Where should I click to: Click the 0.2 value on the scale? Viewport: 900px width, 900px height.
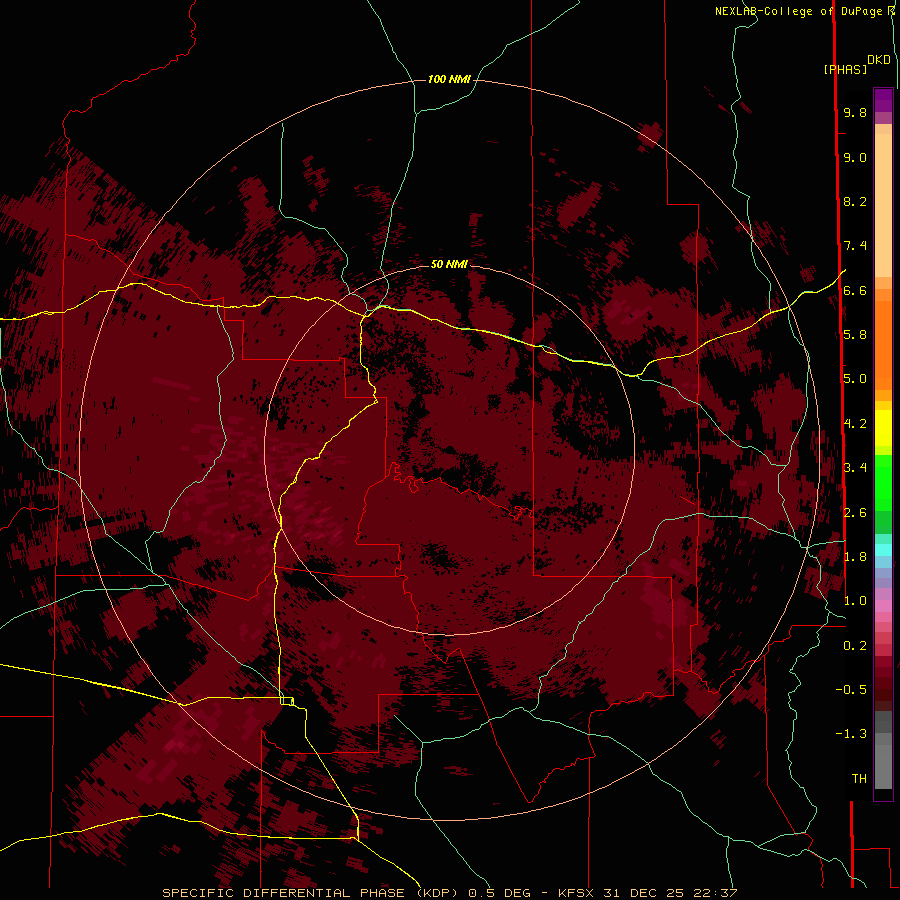point(855,646)
